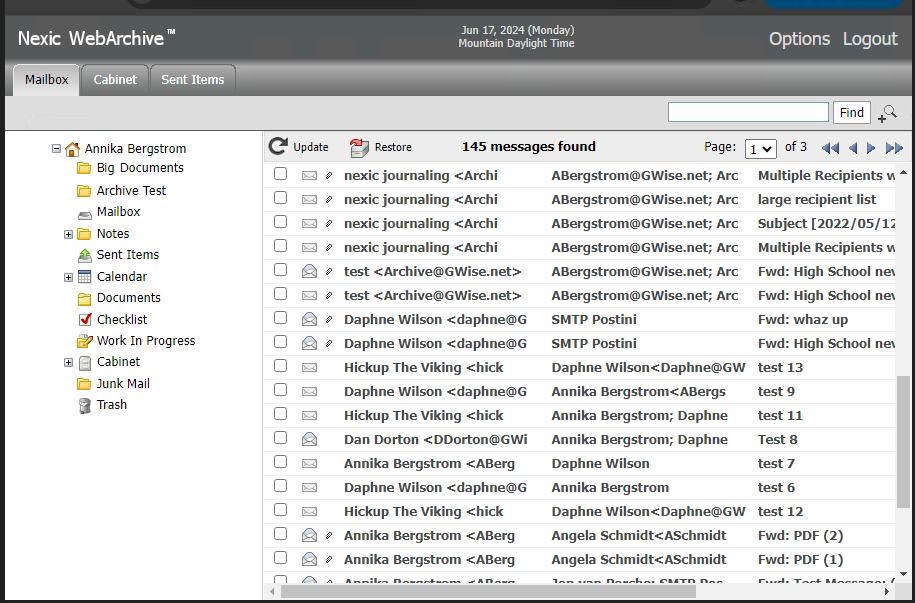
Task: Select checkbox for Fwd: PDF (1)
Action: (281, 557)
